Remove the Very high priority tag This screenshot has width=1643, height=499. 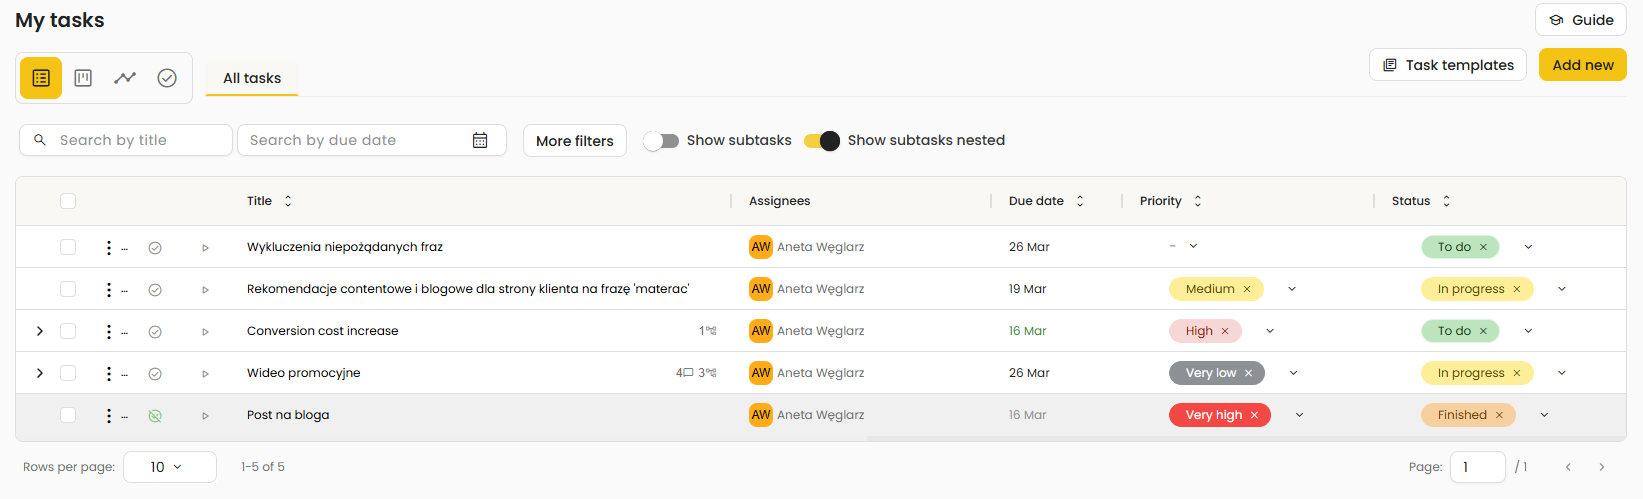pos(1254,415)
